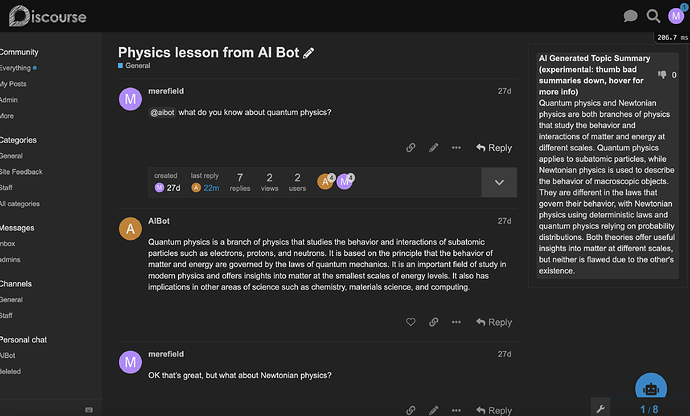The width and height of the screenshot is (690, 416).
Task: Open Everything in sidebar
Action: tap(15, 68)
